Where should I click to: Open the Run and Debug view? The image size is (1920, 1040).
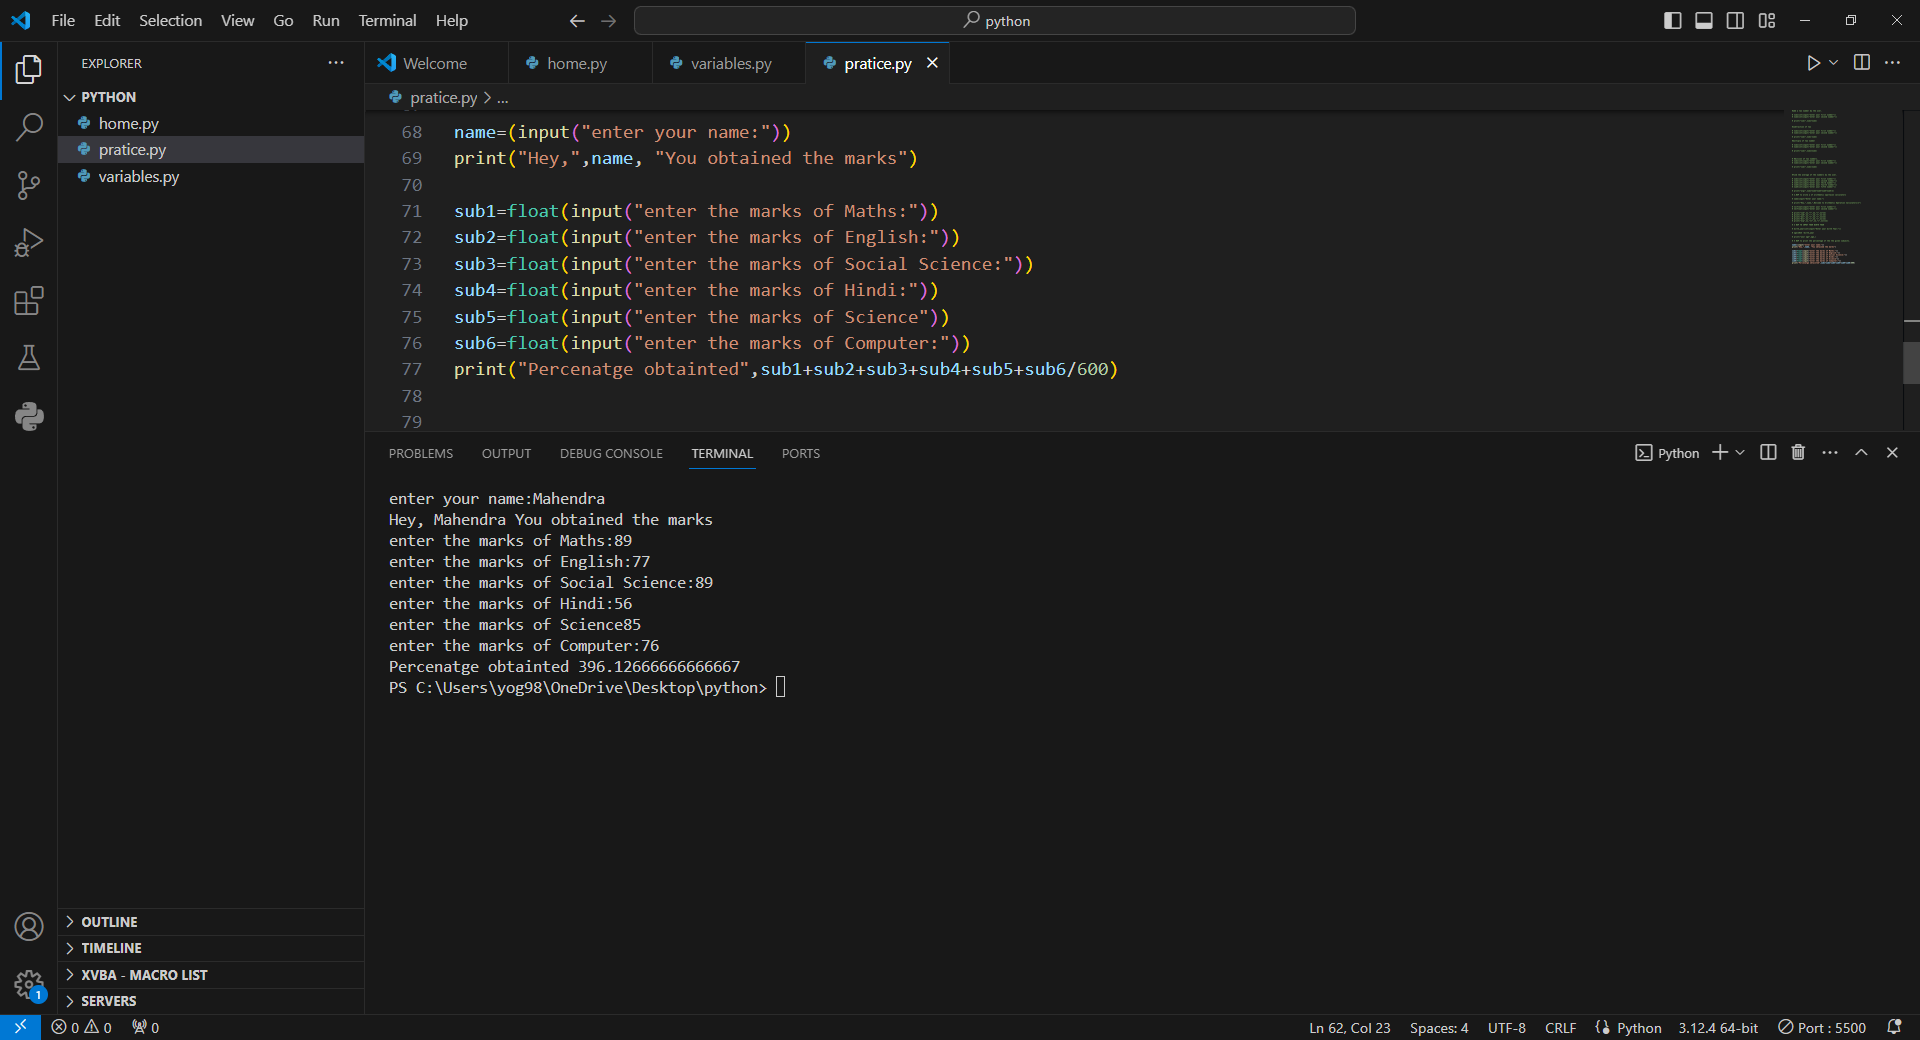pos(29,243)
